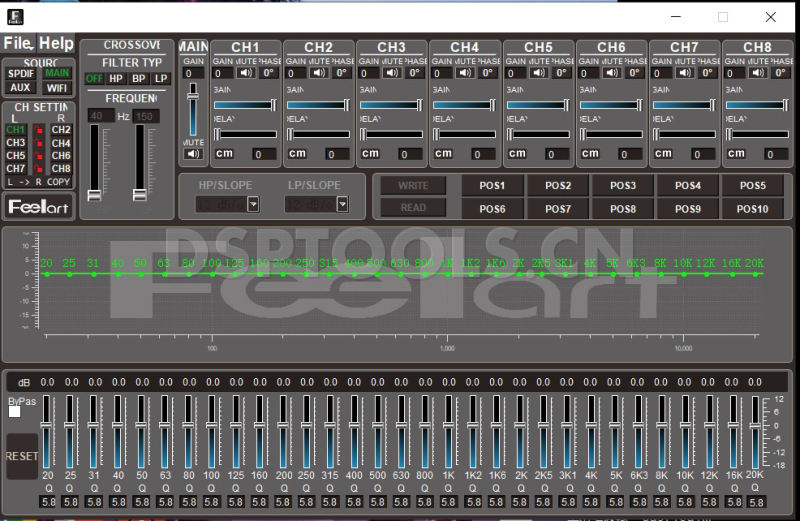Open the Help menu

tap(56, 43)
